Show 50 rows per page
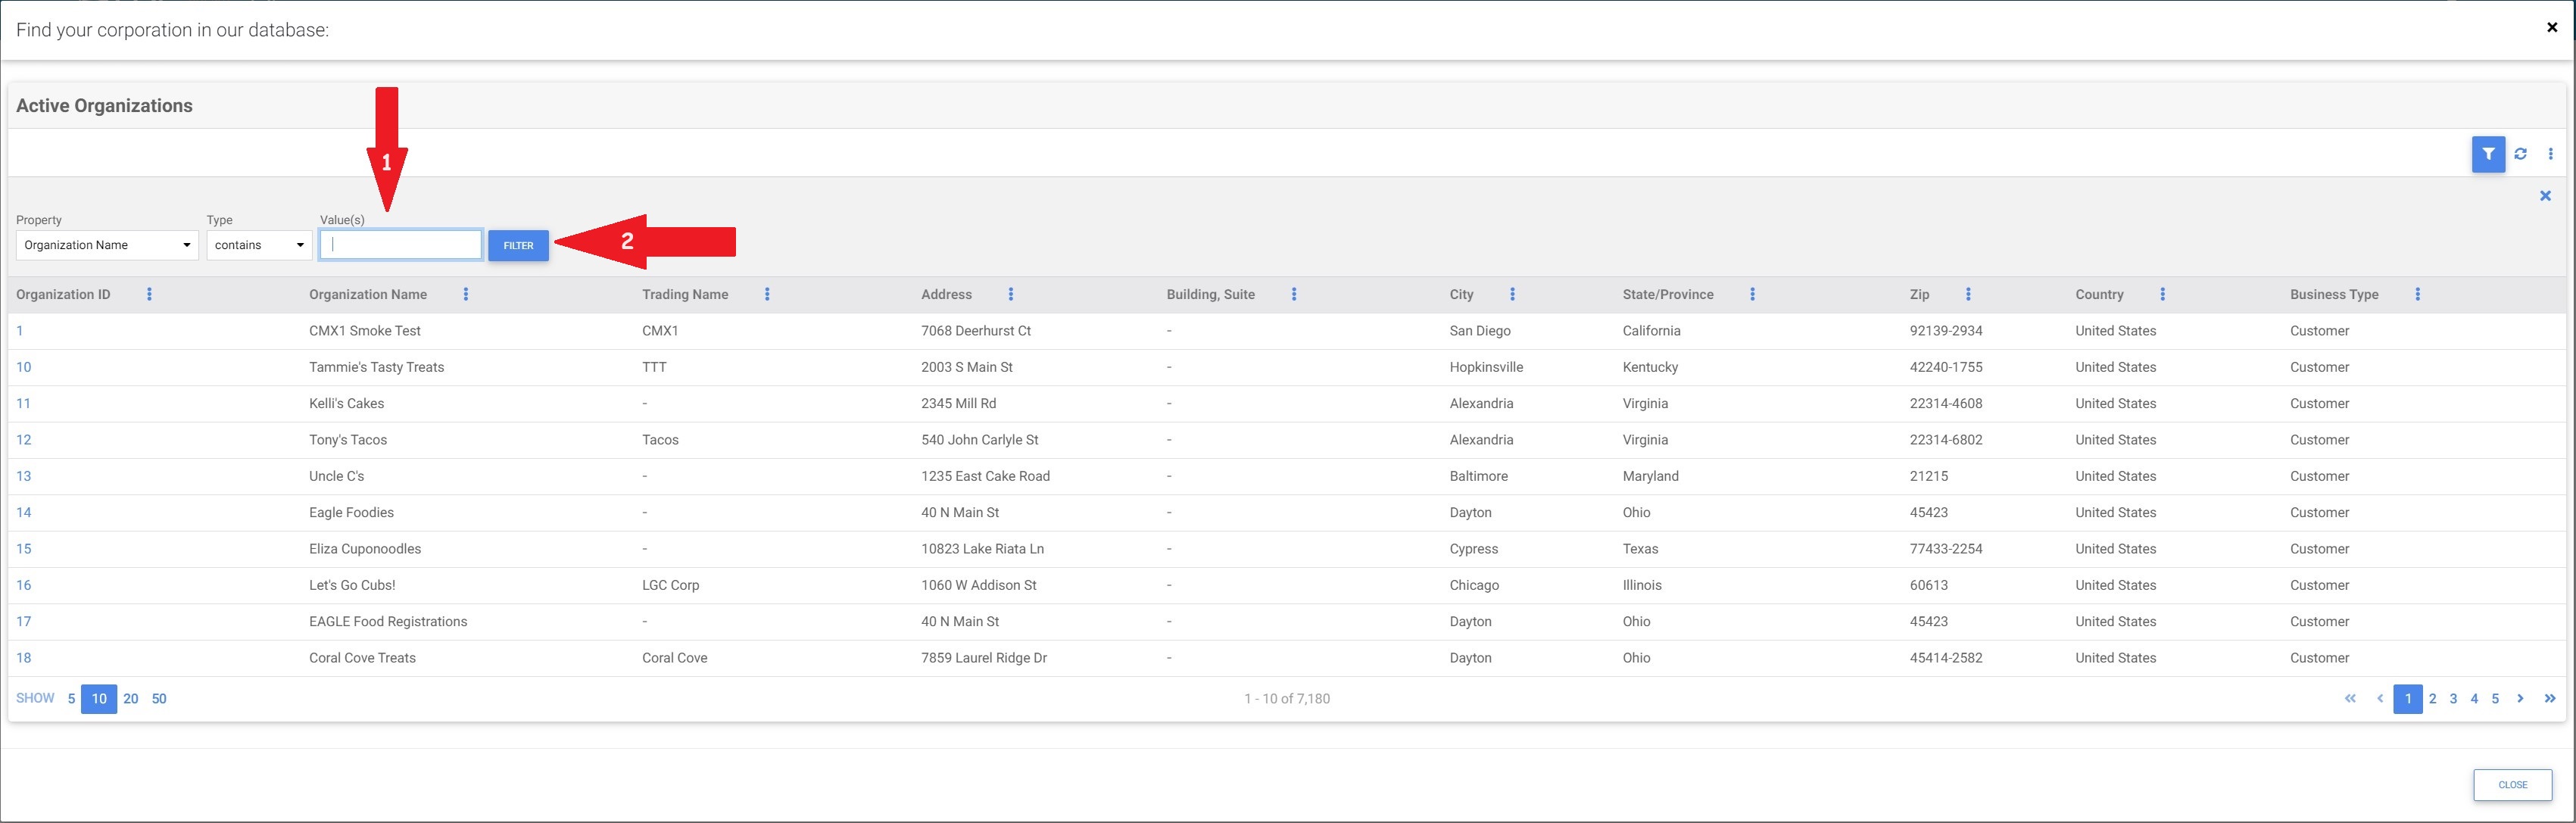The width and height of the screenshot is (2576, 823). pyautogui.click(x=159, y=699)
